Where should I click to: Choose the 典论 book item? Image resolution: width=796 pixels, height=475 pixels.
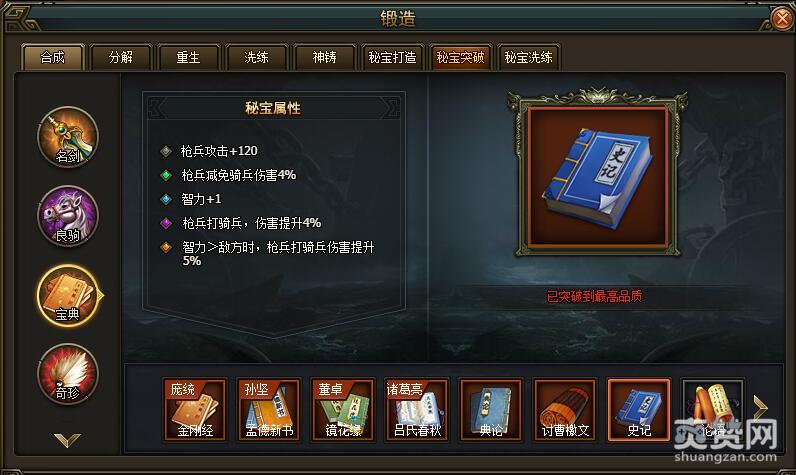tap(491, 410)
